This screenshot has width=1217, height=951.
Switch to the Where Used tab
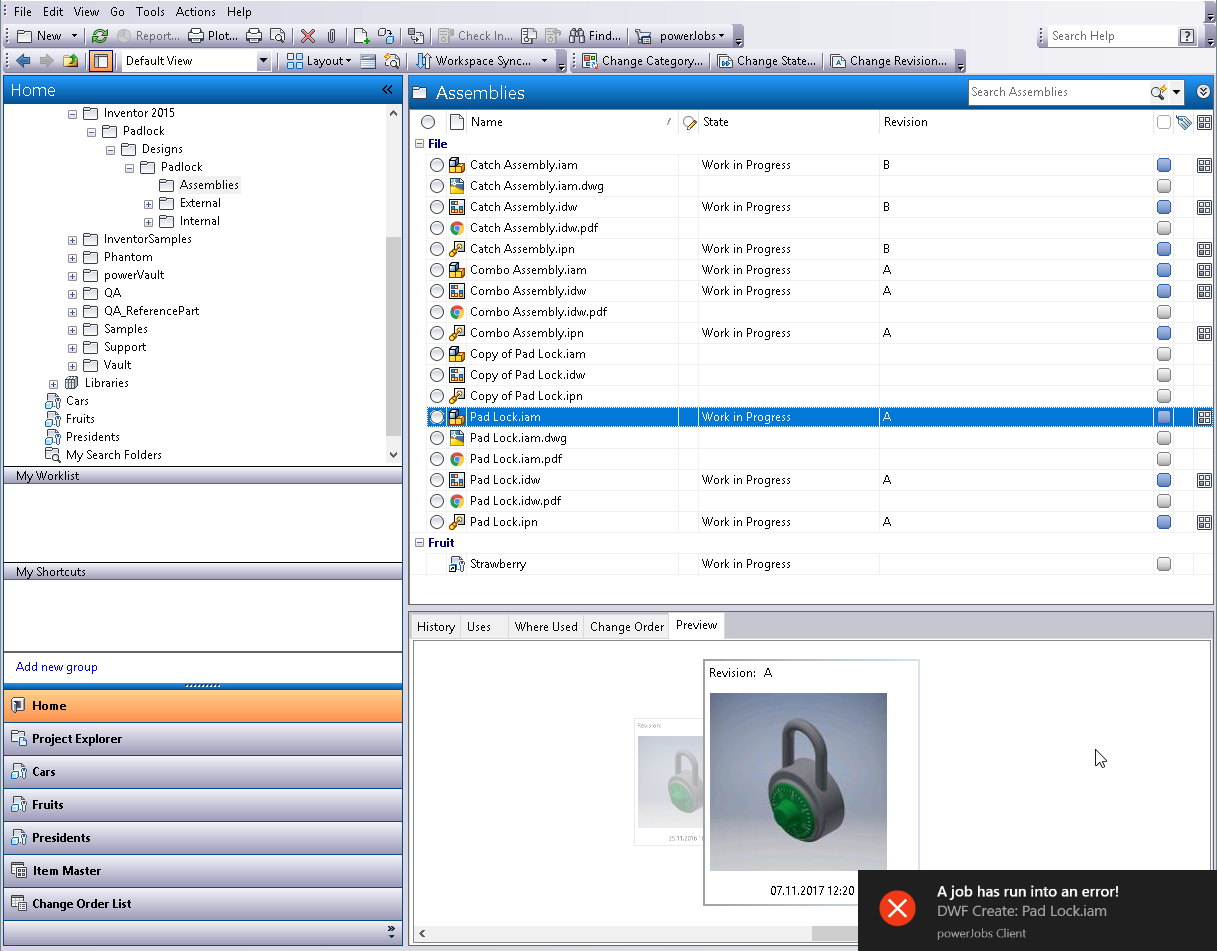tap(545, 627)
